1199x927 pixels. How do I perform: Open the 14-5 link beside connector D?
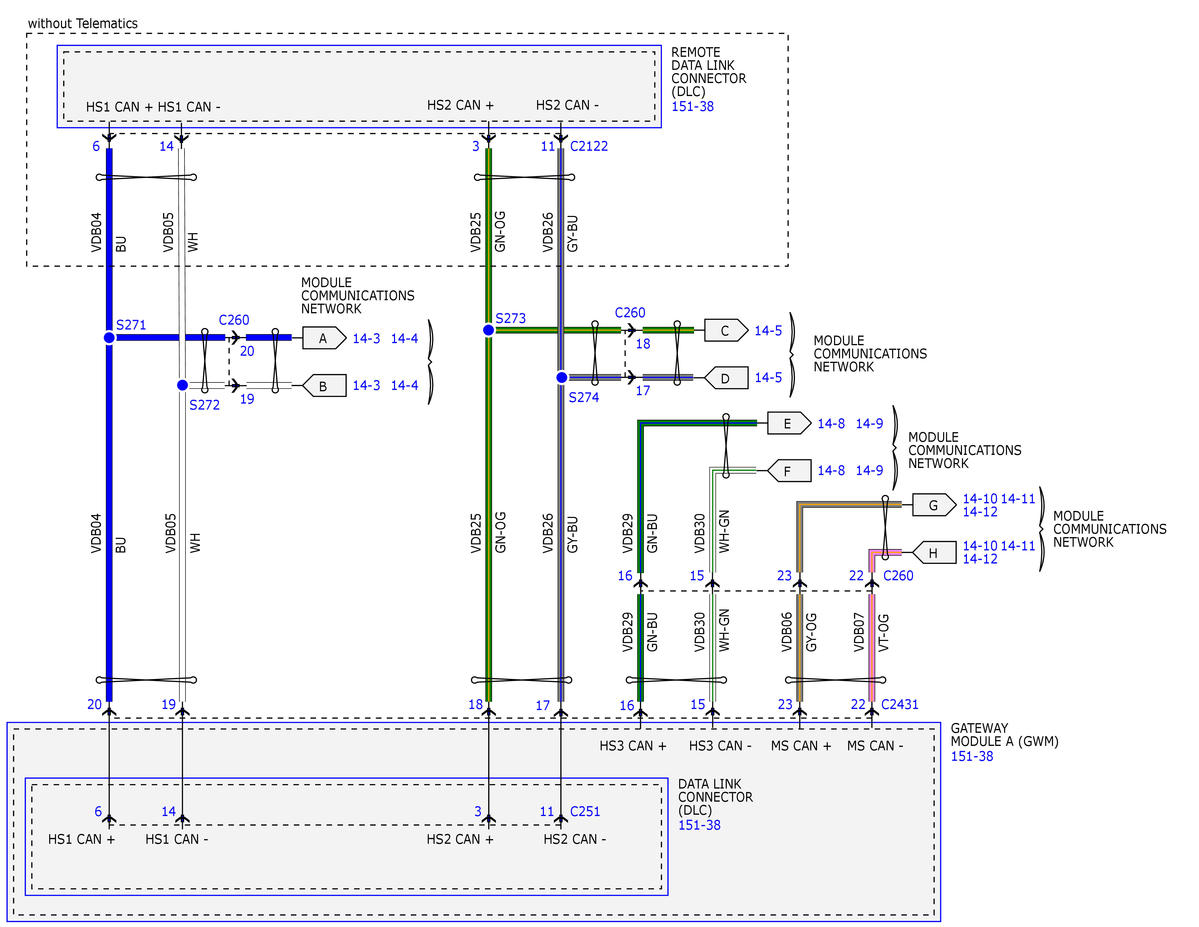pos(768,378)
